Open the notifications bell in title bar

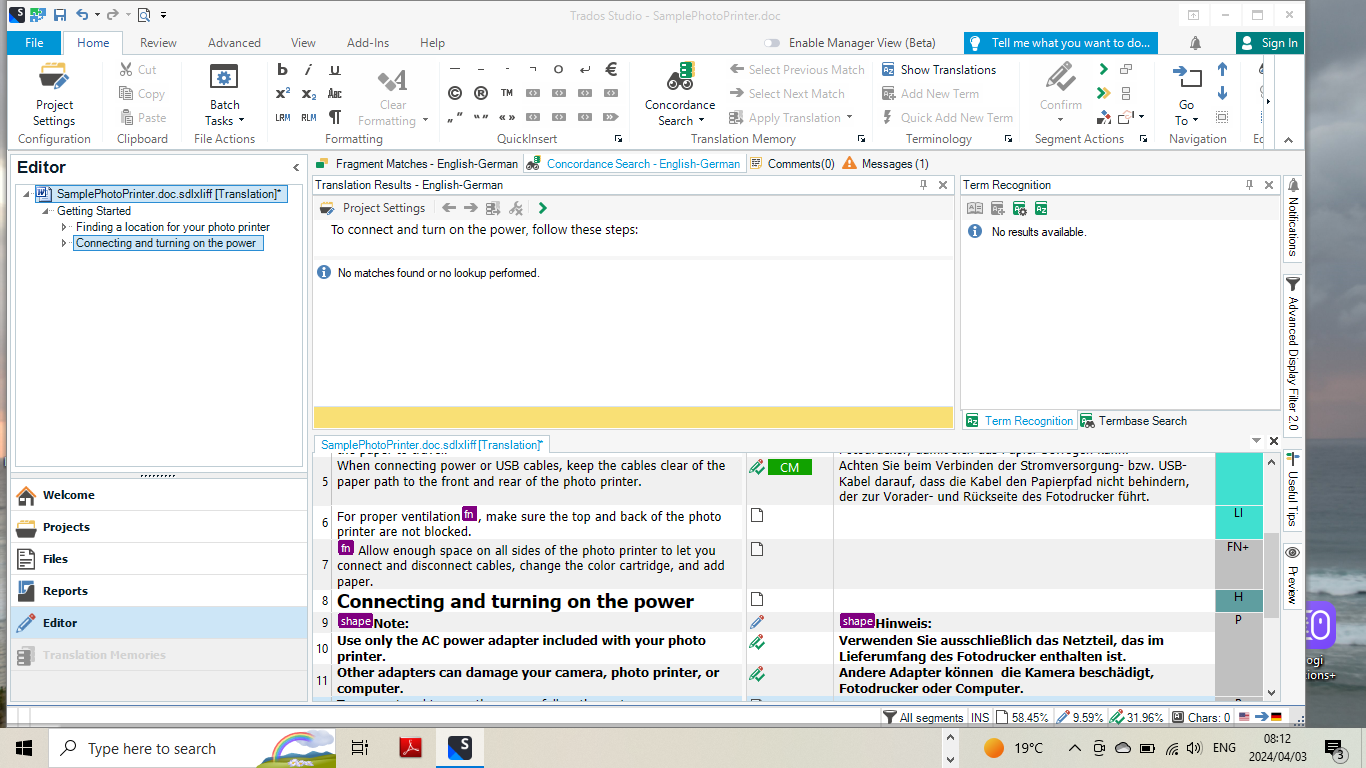tap(1195, 43)
